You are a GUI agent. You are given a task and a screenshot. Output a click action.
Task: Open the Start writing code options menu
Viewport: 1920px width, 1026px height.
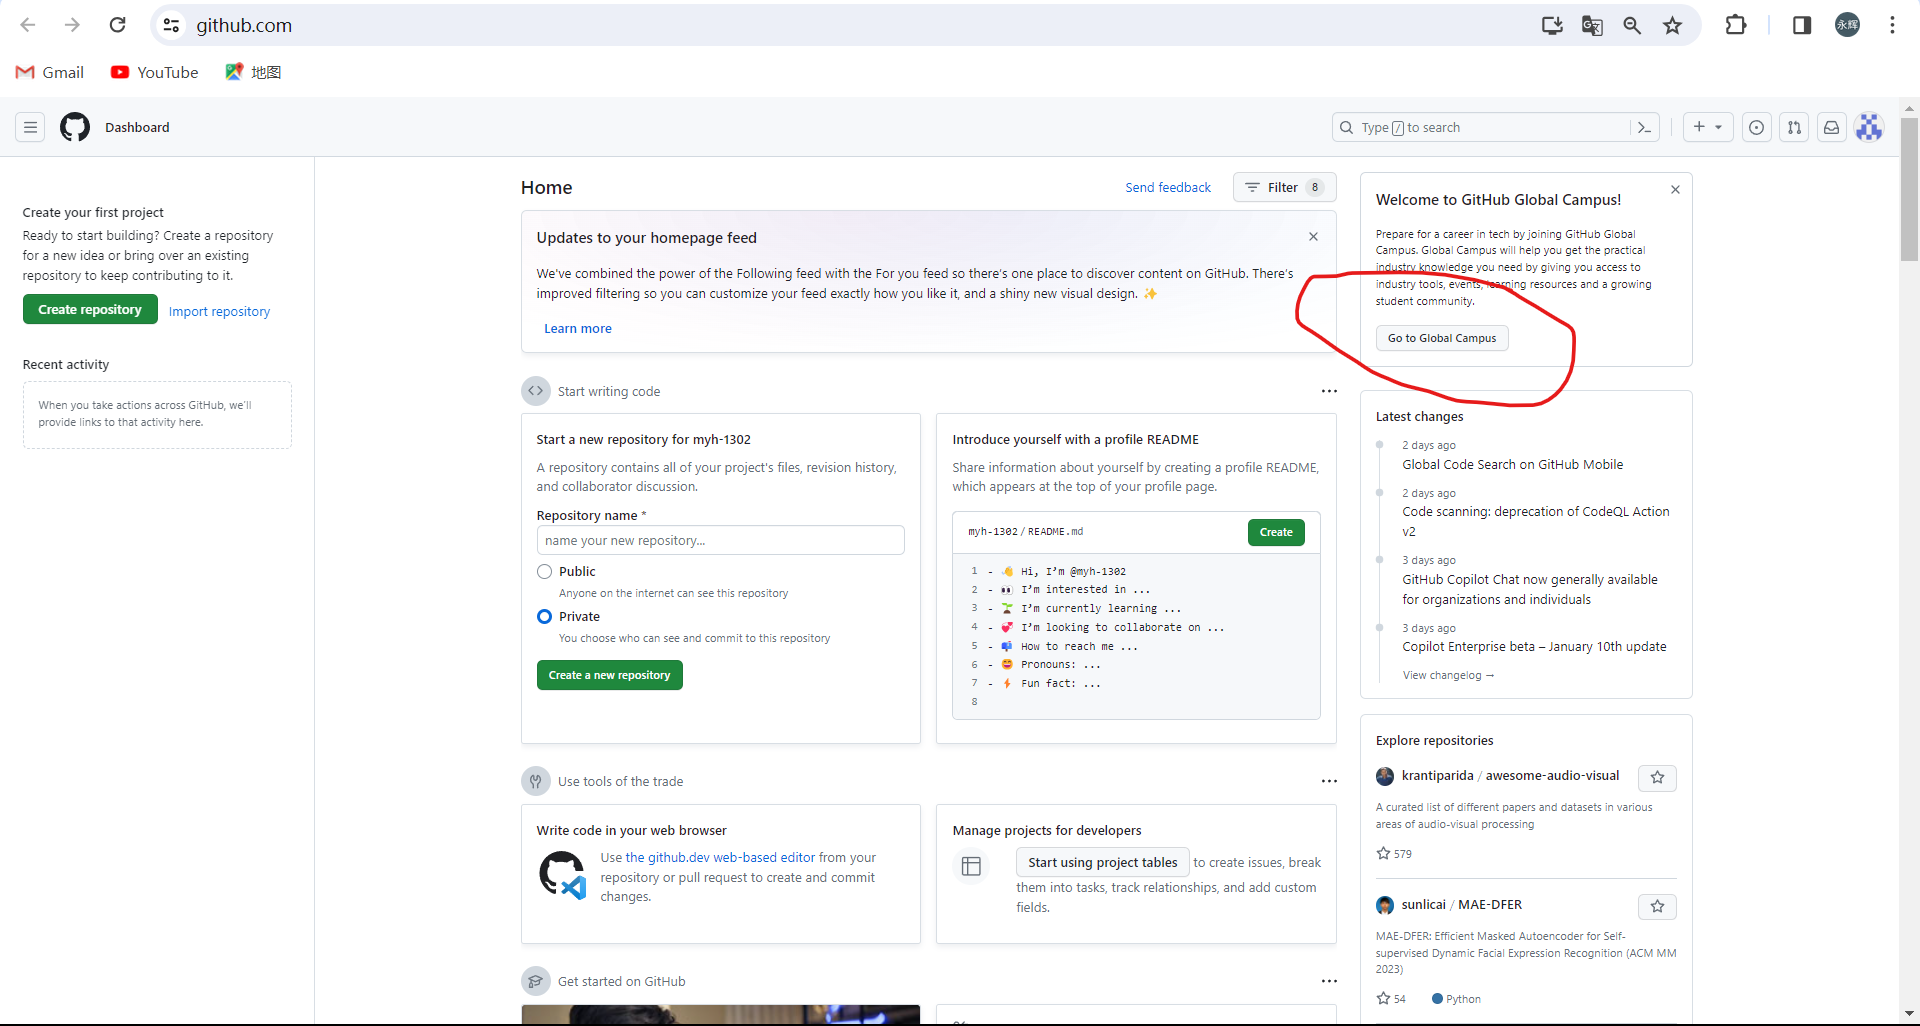[1329, 391]
